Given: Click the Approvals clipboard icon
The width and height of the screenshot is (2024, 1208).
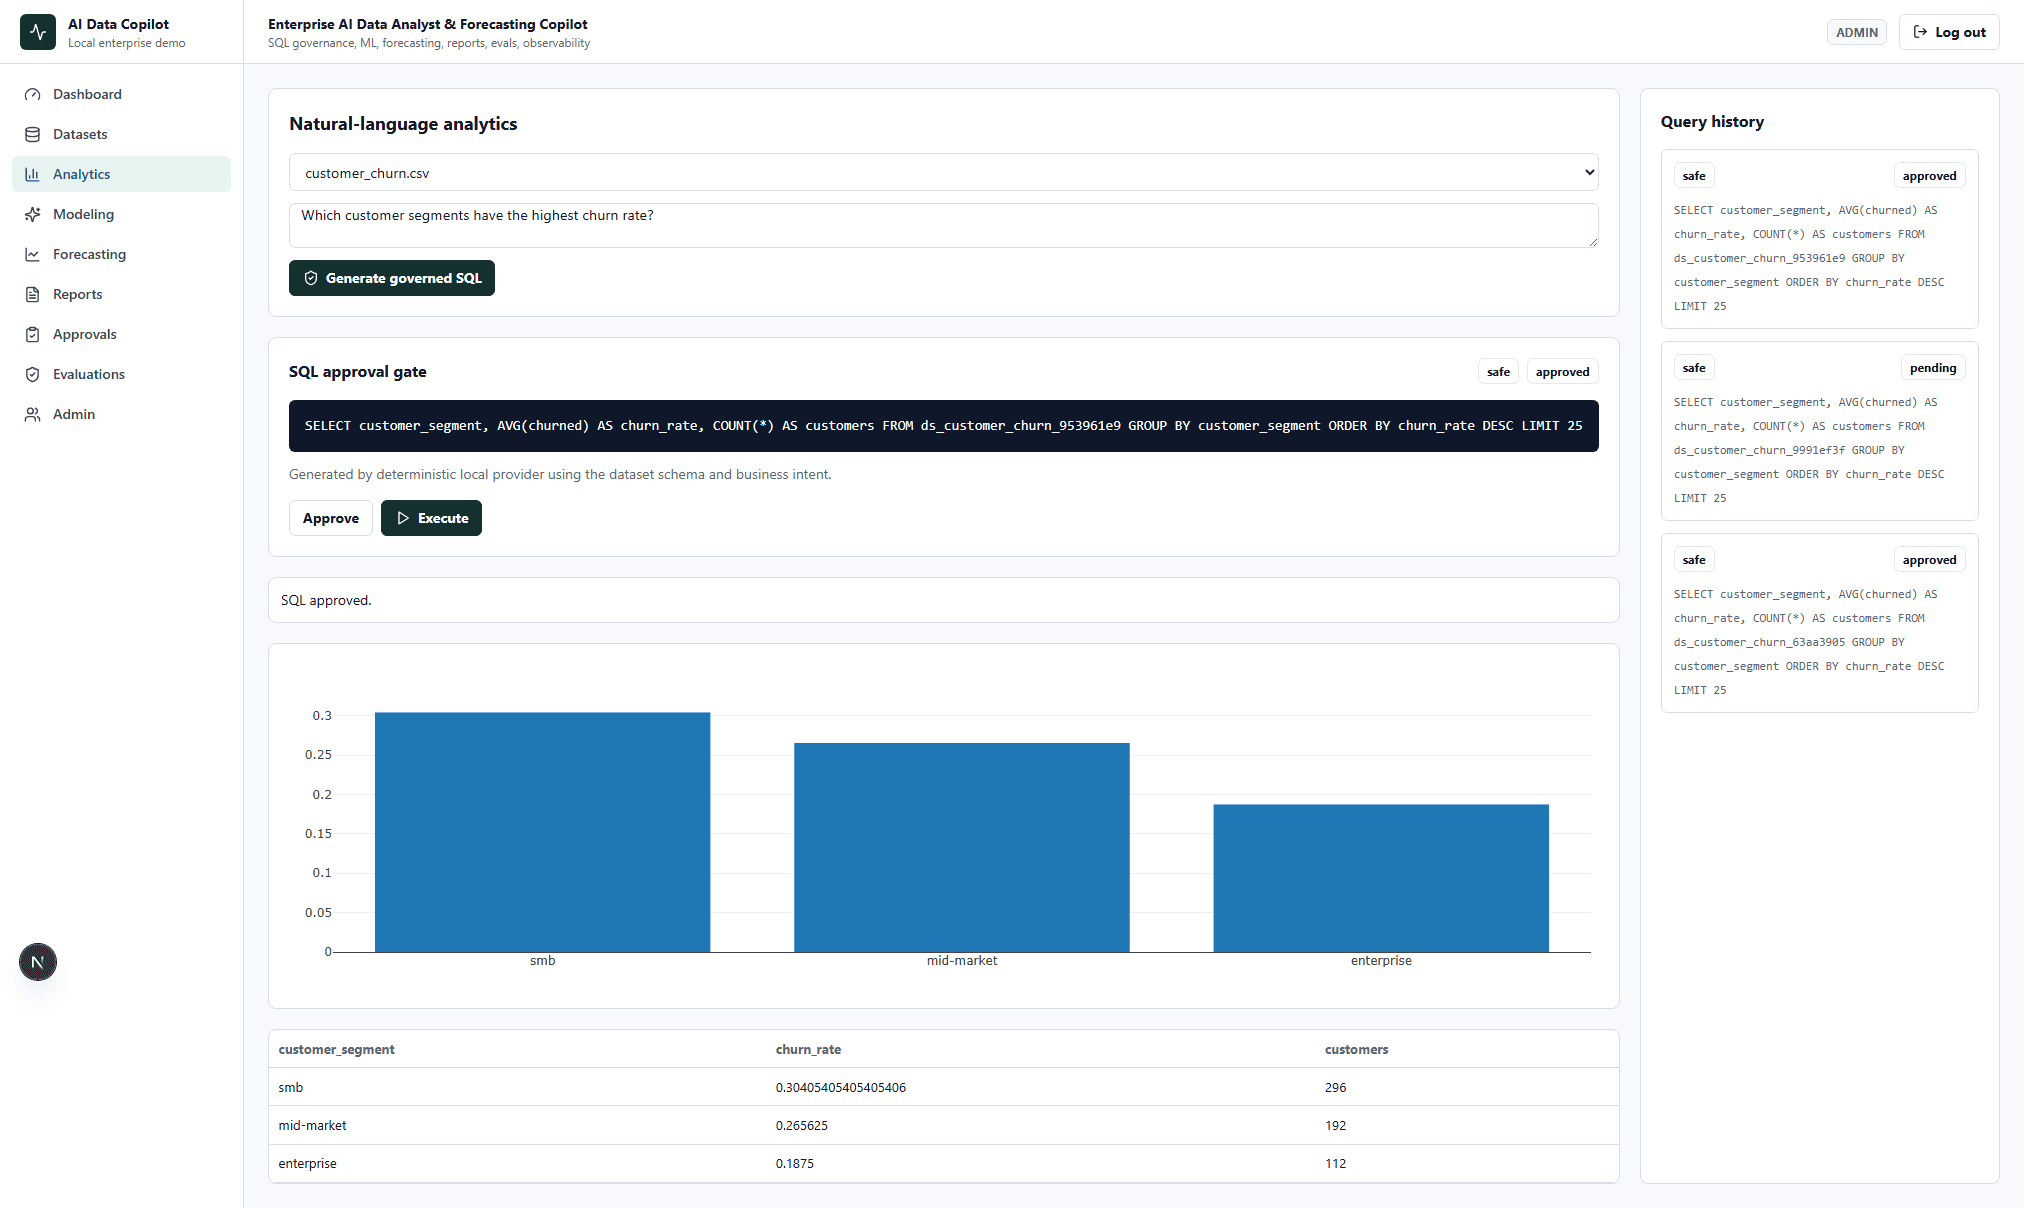Looking at the screenshot, I should (x=32, y=334).
